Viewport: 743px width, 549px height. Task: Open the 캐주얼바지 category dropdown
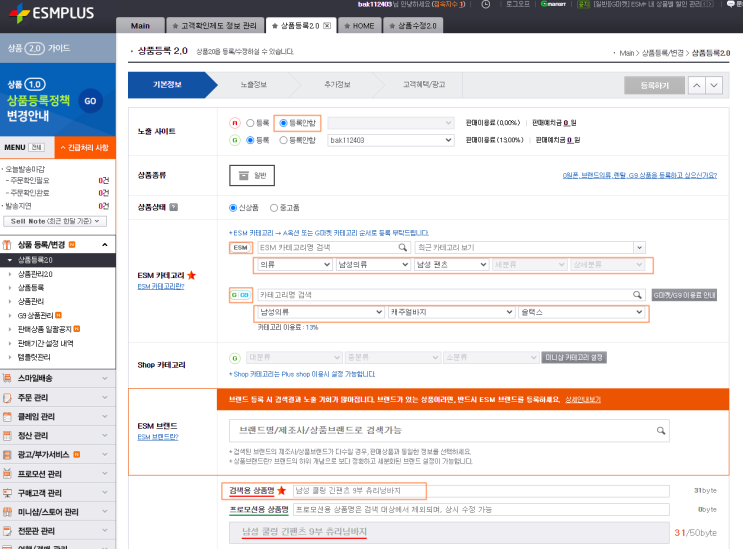pyautogui.click(x=451, y=312)
